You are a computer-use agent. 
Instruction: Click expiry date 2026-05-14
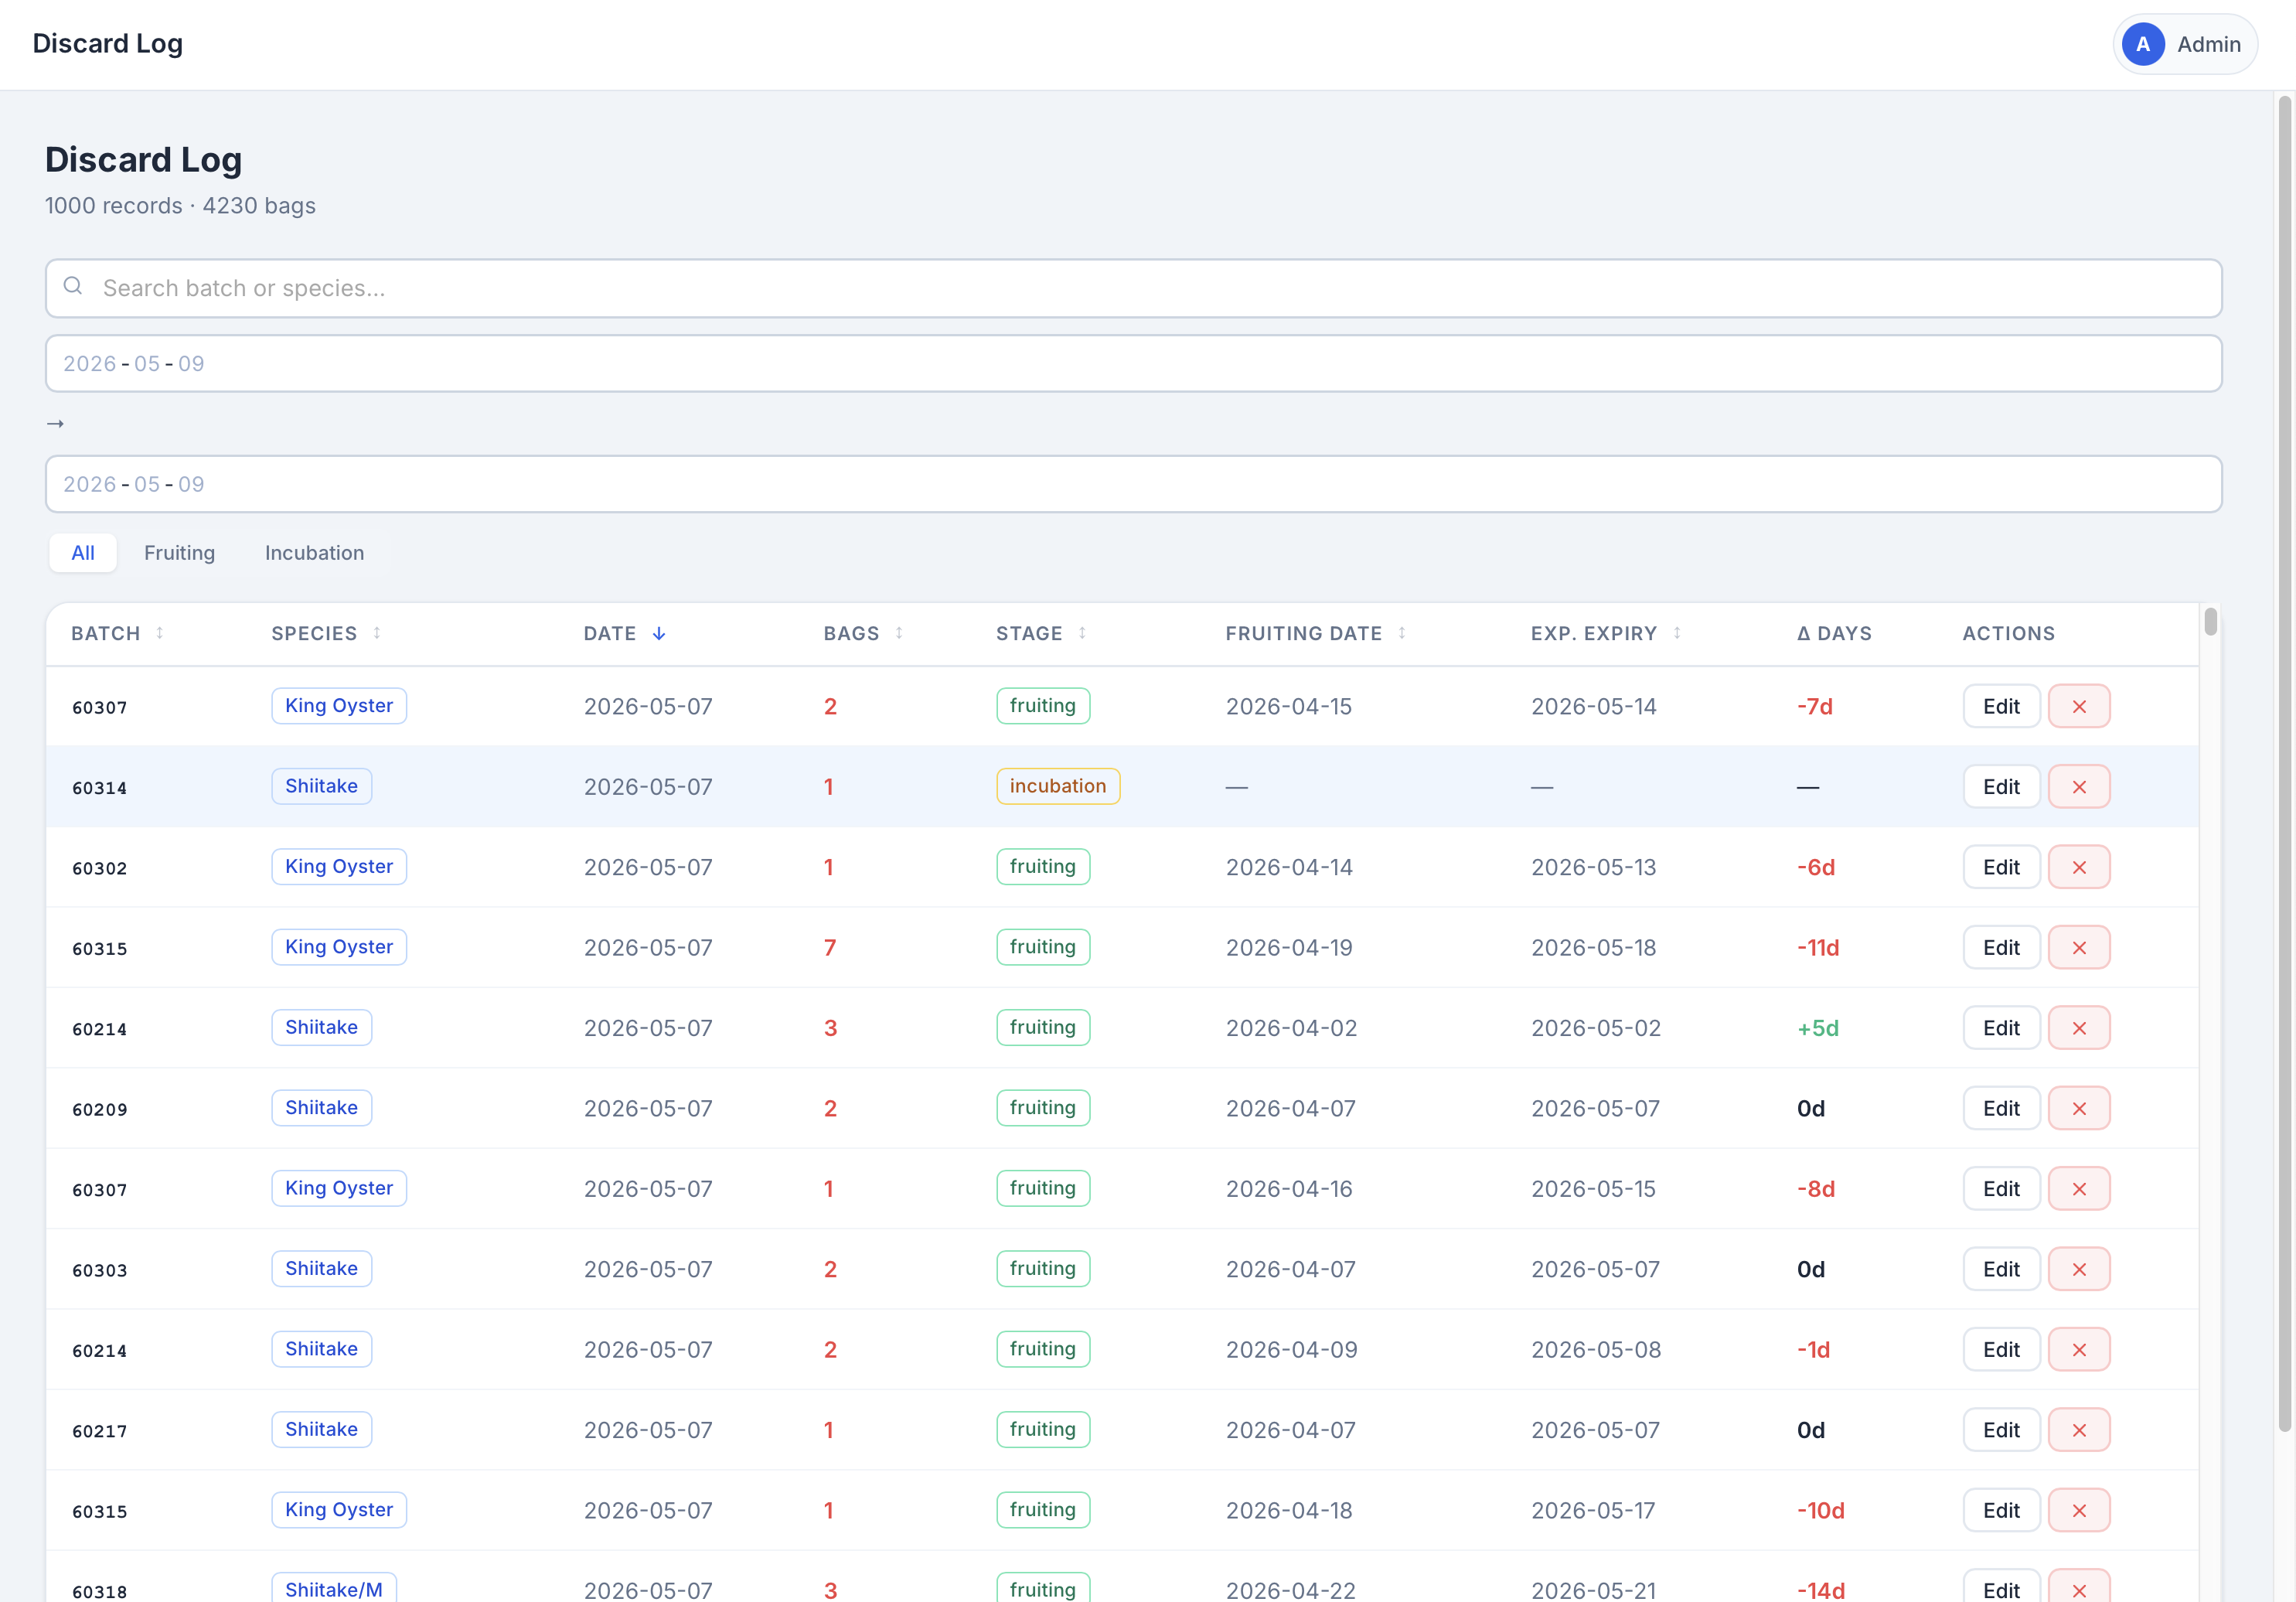coord(1593,706)
